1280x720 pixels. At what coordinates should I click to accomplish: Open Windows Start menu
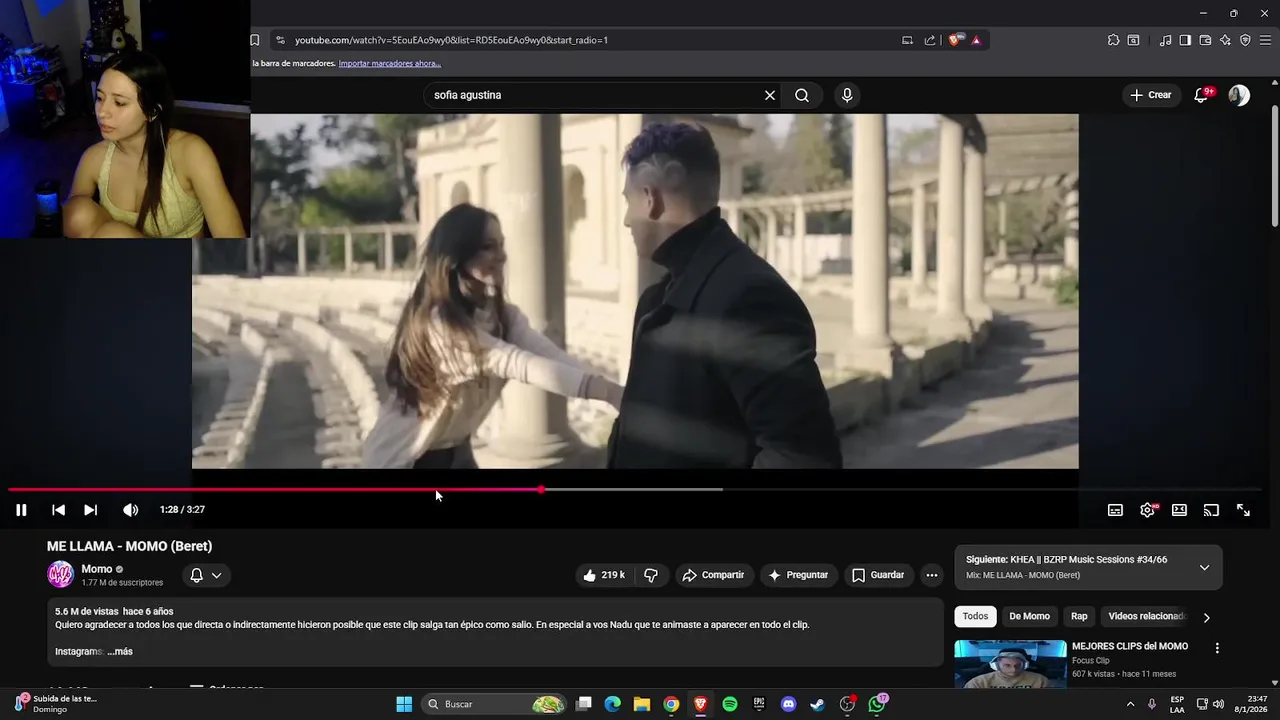(x=404, y=704)
